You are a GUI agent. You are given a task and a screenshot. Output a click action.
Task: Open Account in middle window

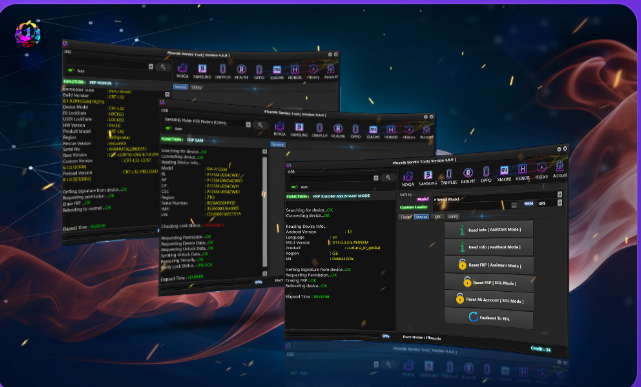[426, 132]
